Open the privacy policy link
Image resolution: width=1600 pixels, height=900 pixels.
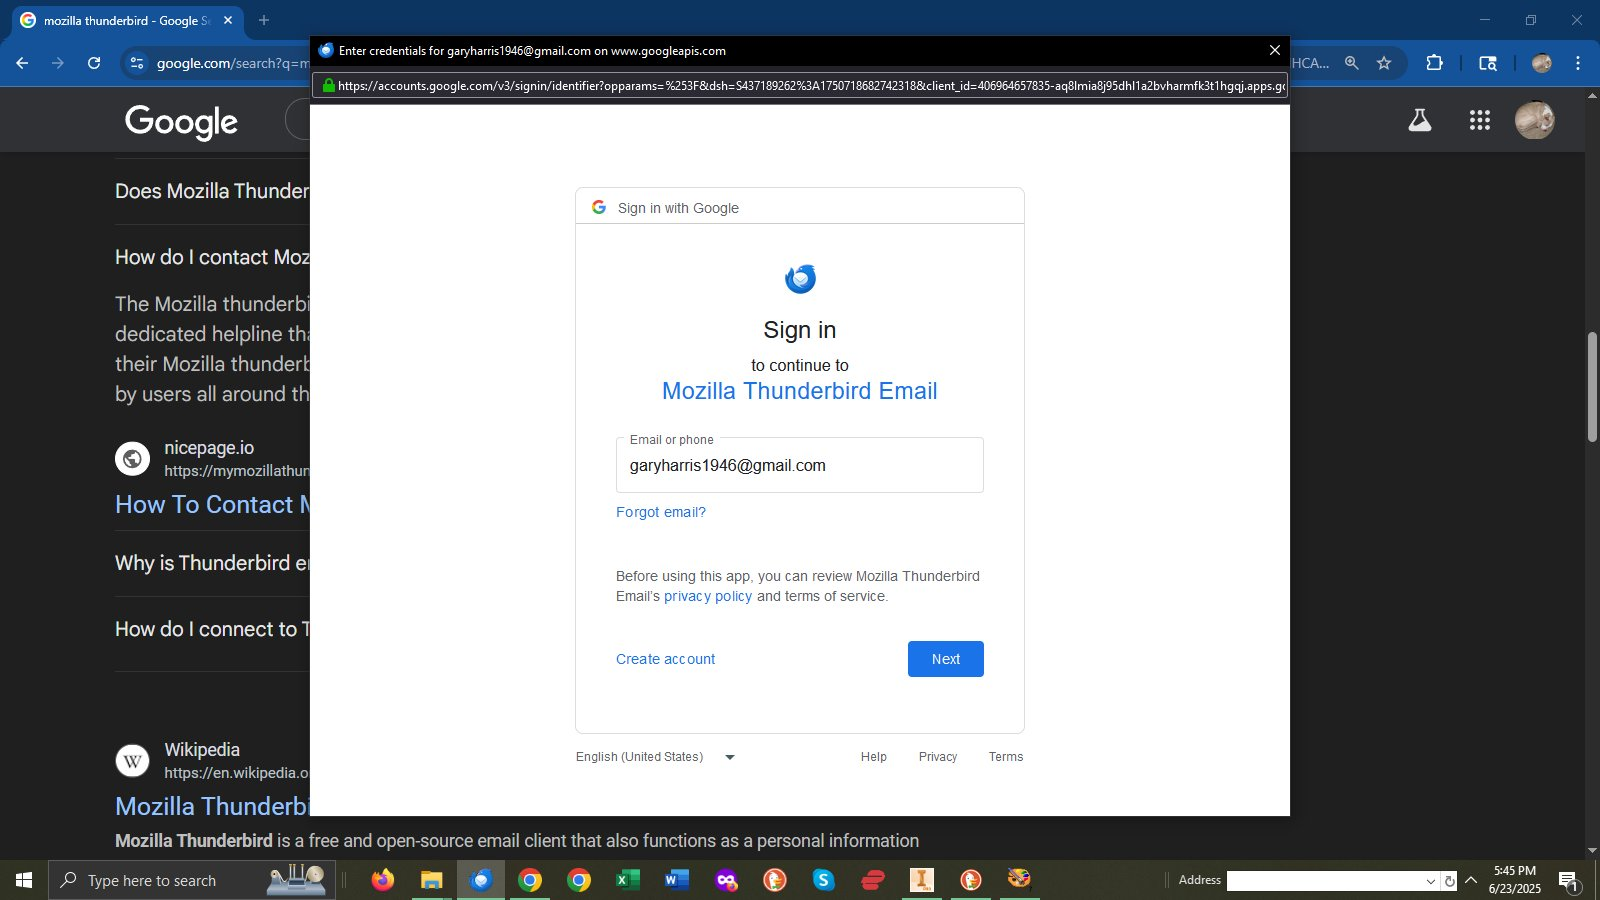click(x=708, y=596)
